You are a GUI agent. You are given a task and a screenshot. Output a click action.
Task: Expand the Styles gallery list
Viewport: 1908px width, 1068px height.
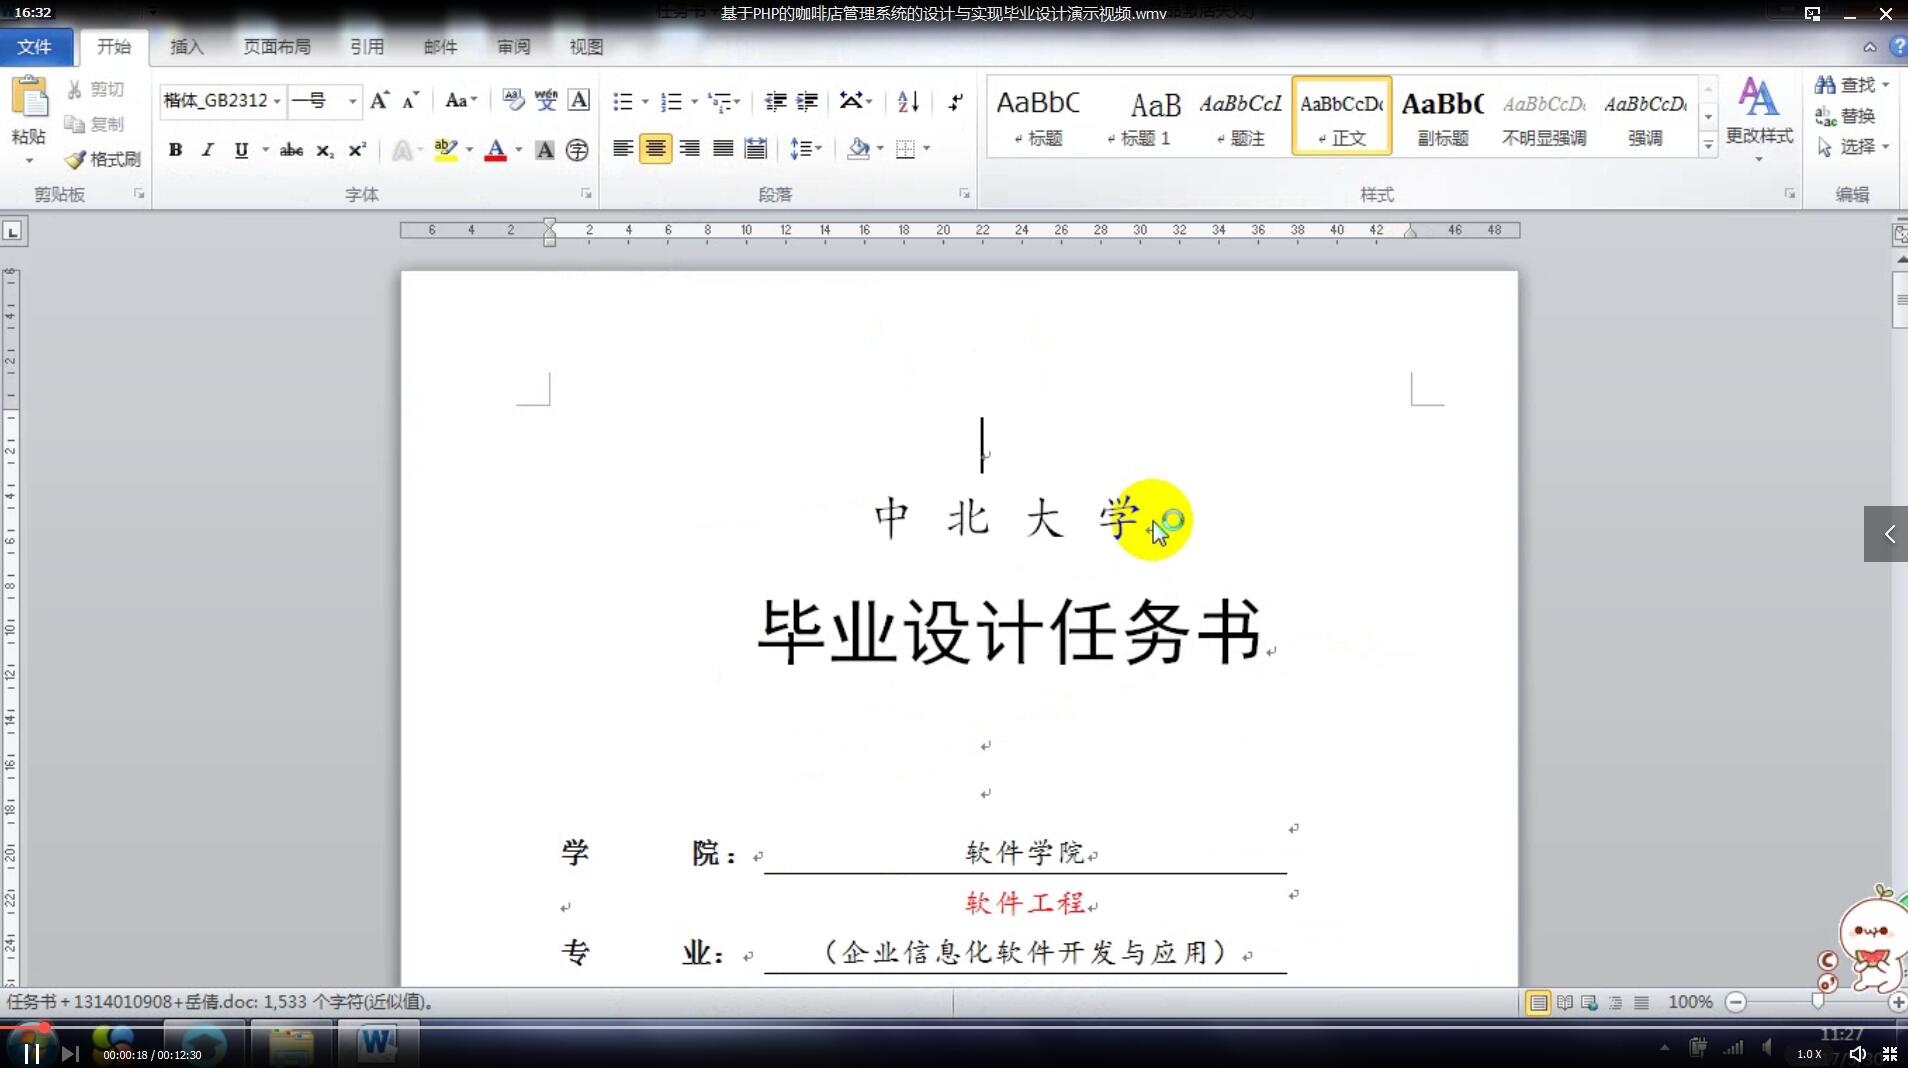coord(1708,145)
